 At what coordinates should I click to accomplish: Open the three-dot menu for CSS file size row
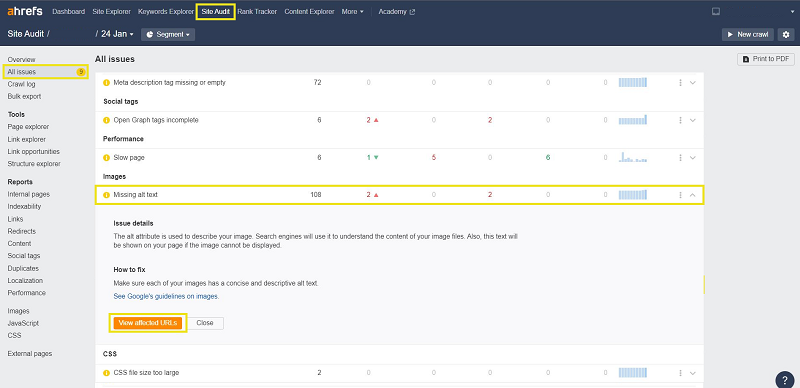tap(681, 373)
